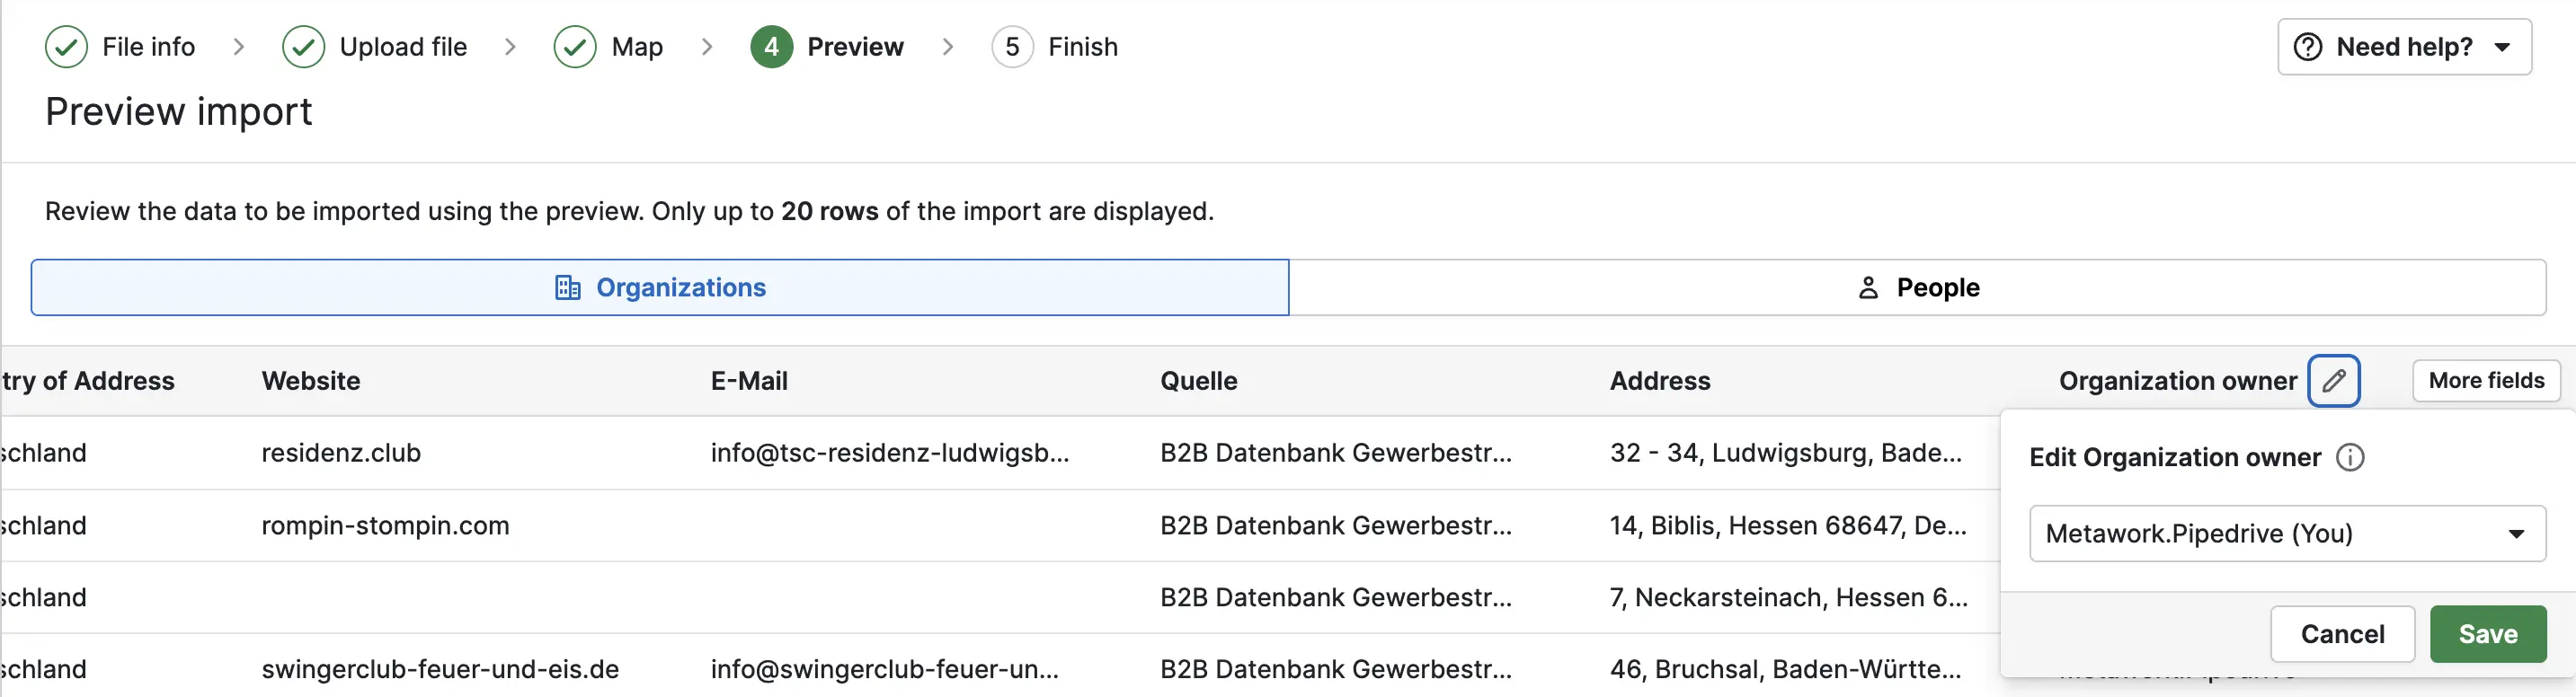Open the Need help? dropdown
The image size is (2576, 697).
tap(2403, 47)
